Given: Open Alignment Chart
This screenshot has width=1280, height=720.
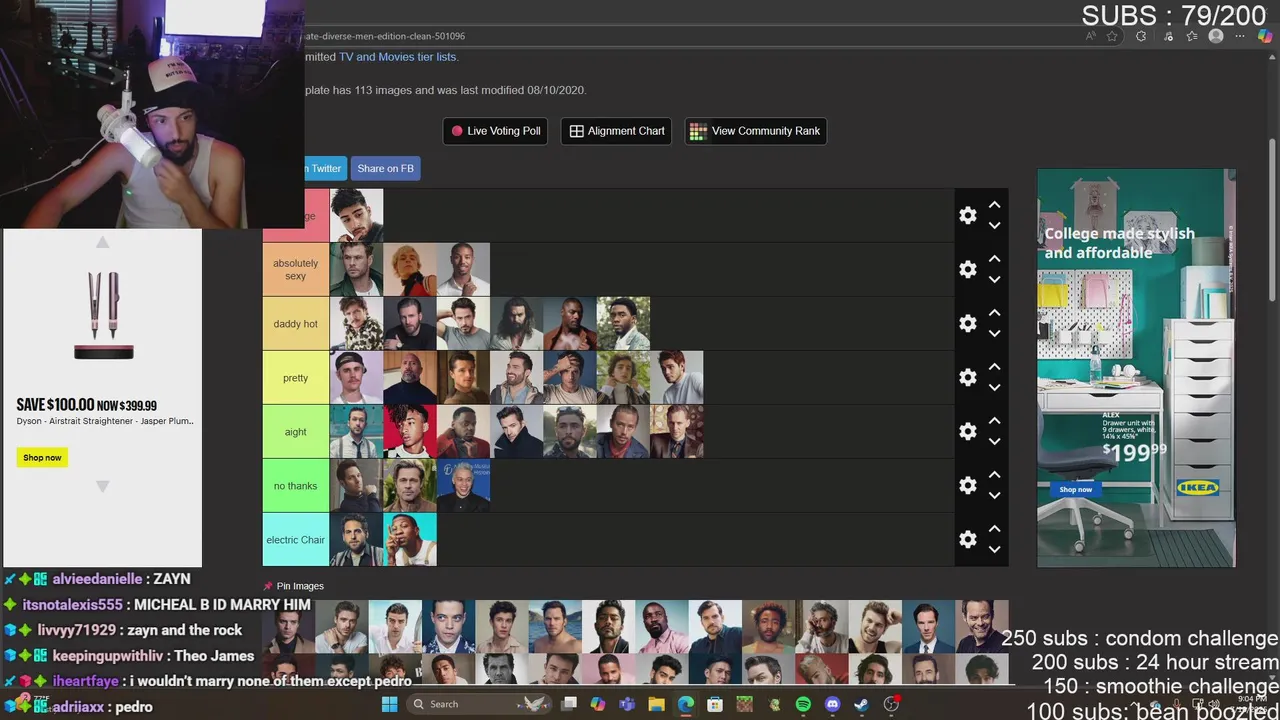Looking at the screenshot, I should (x=617, y=131).
